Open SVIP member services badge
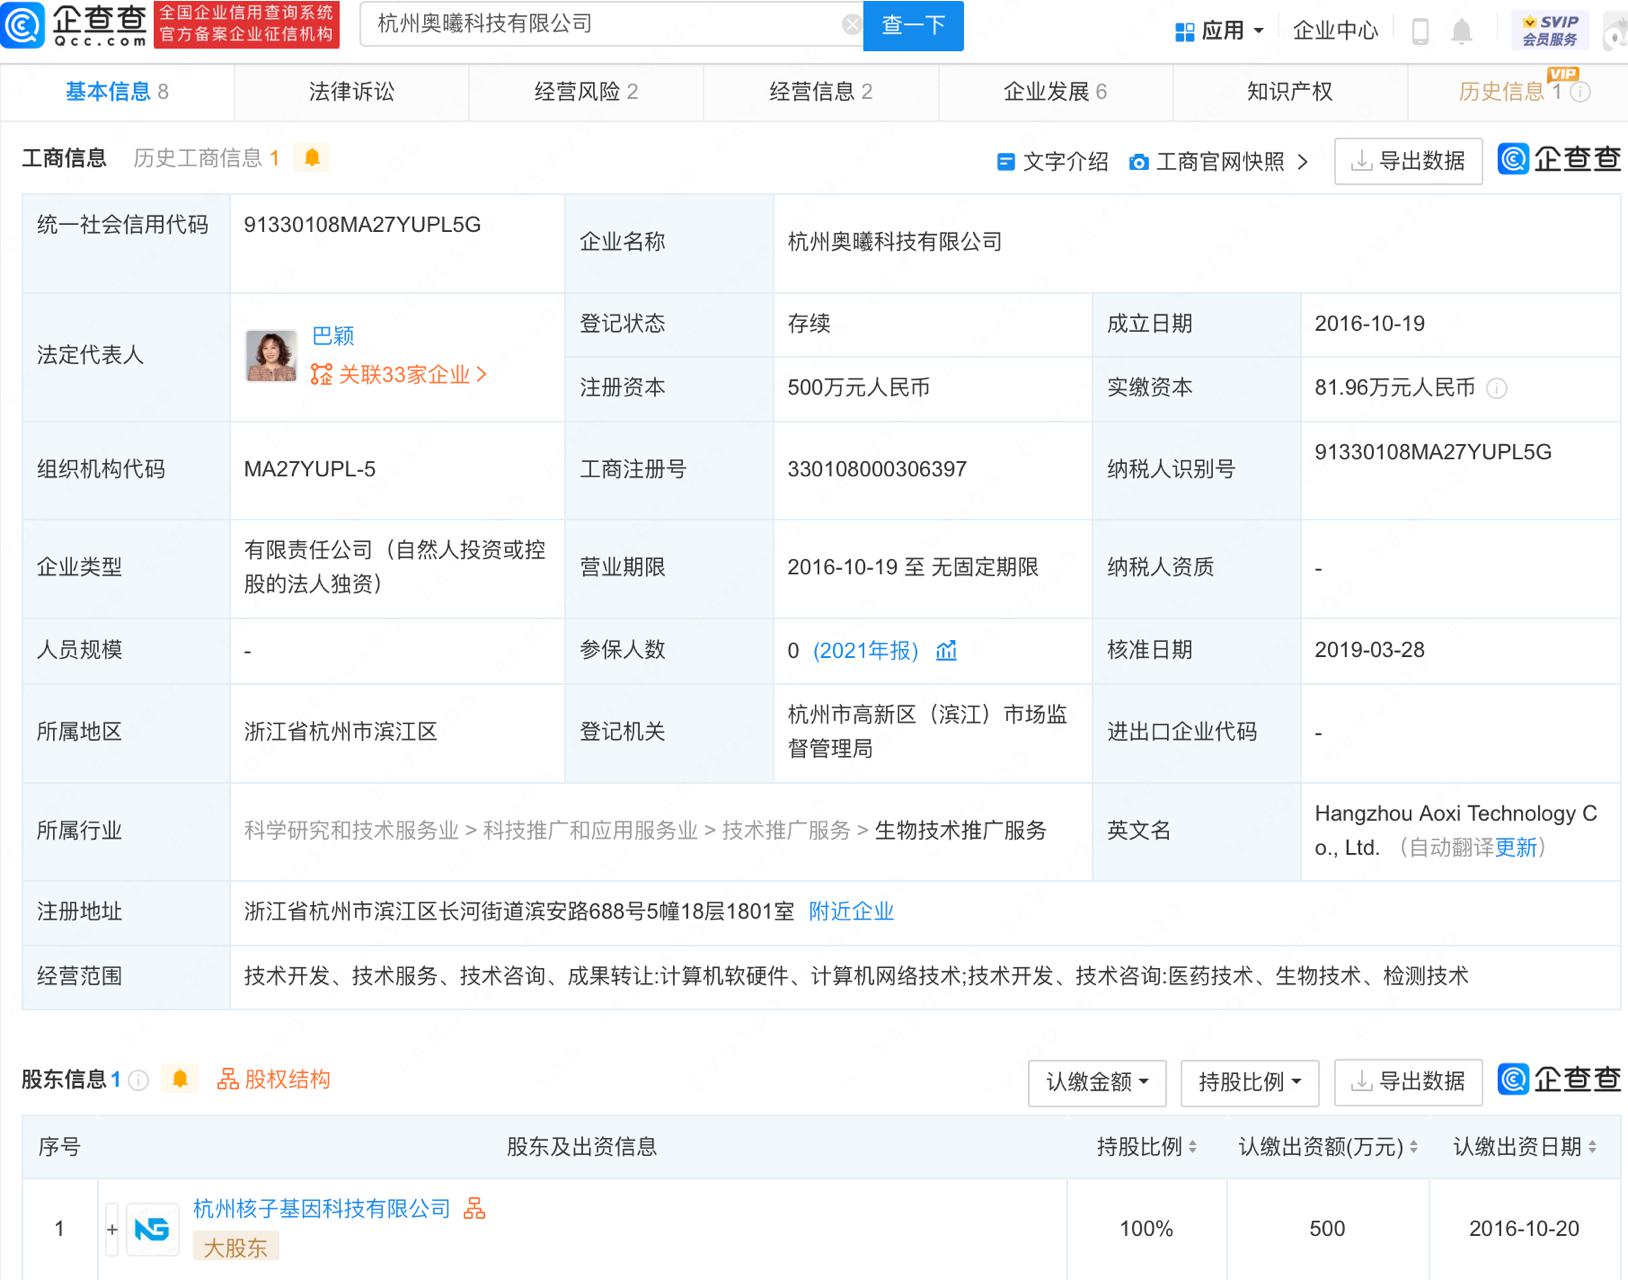 [1550, 31]
